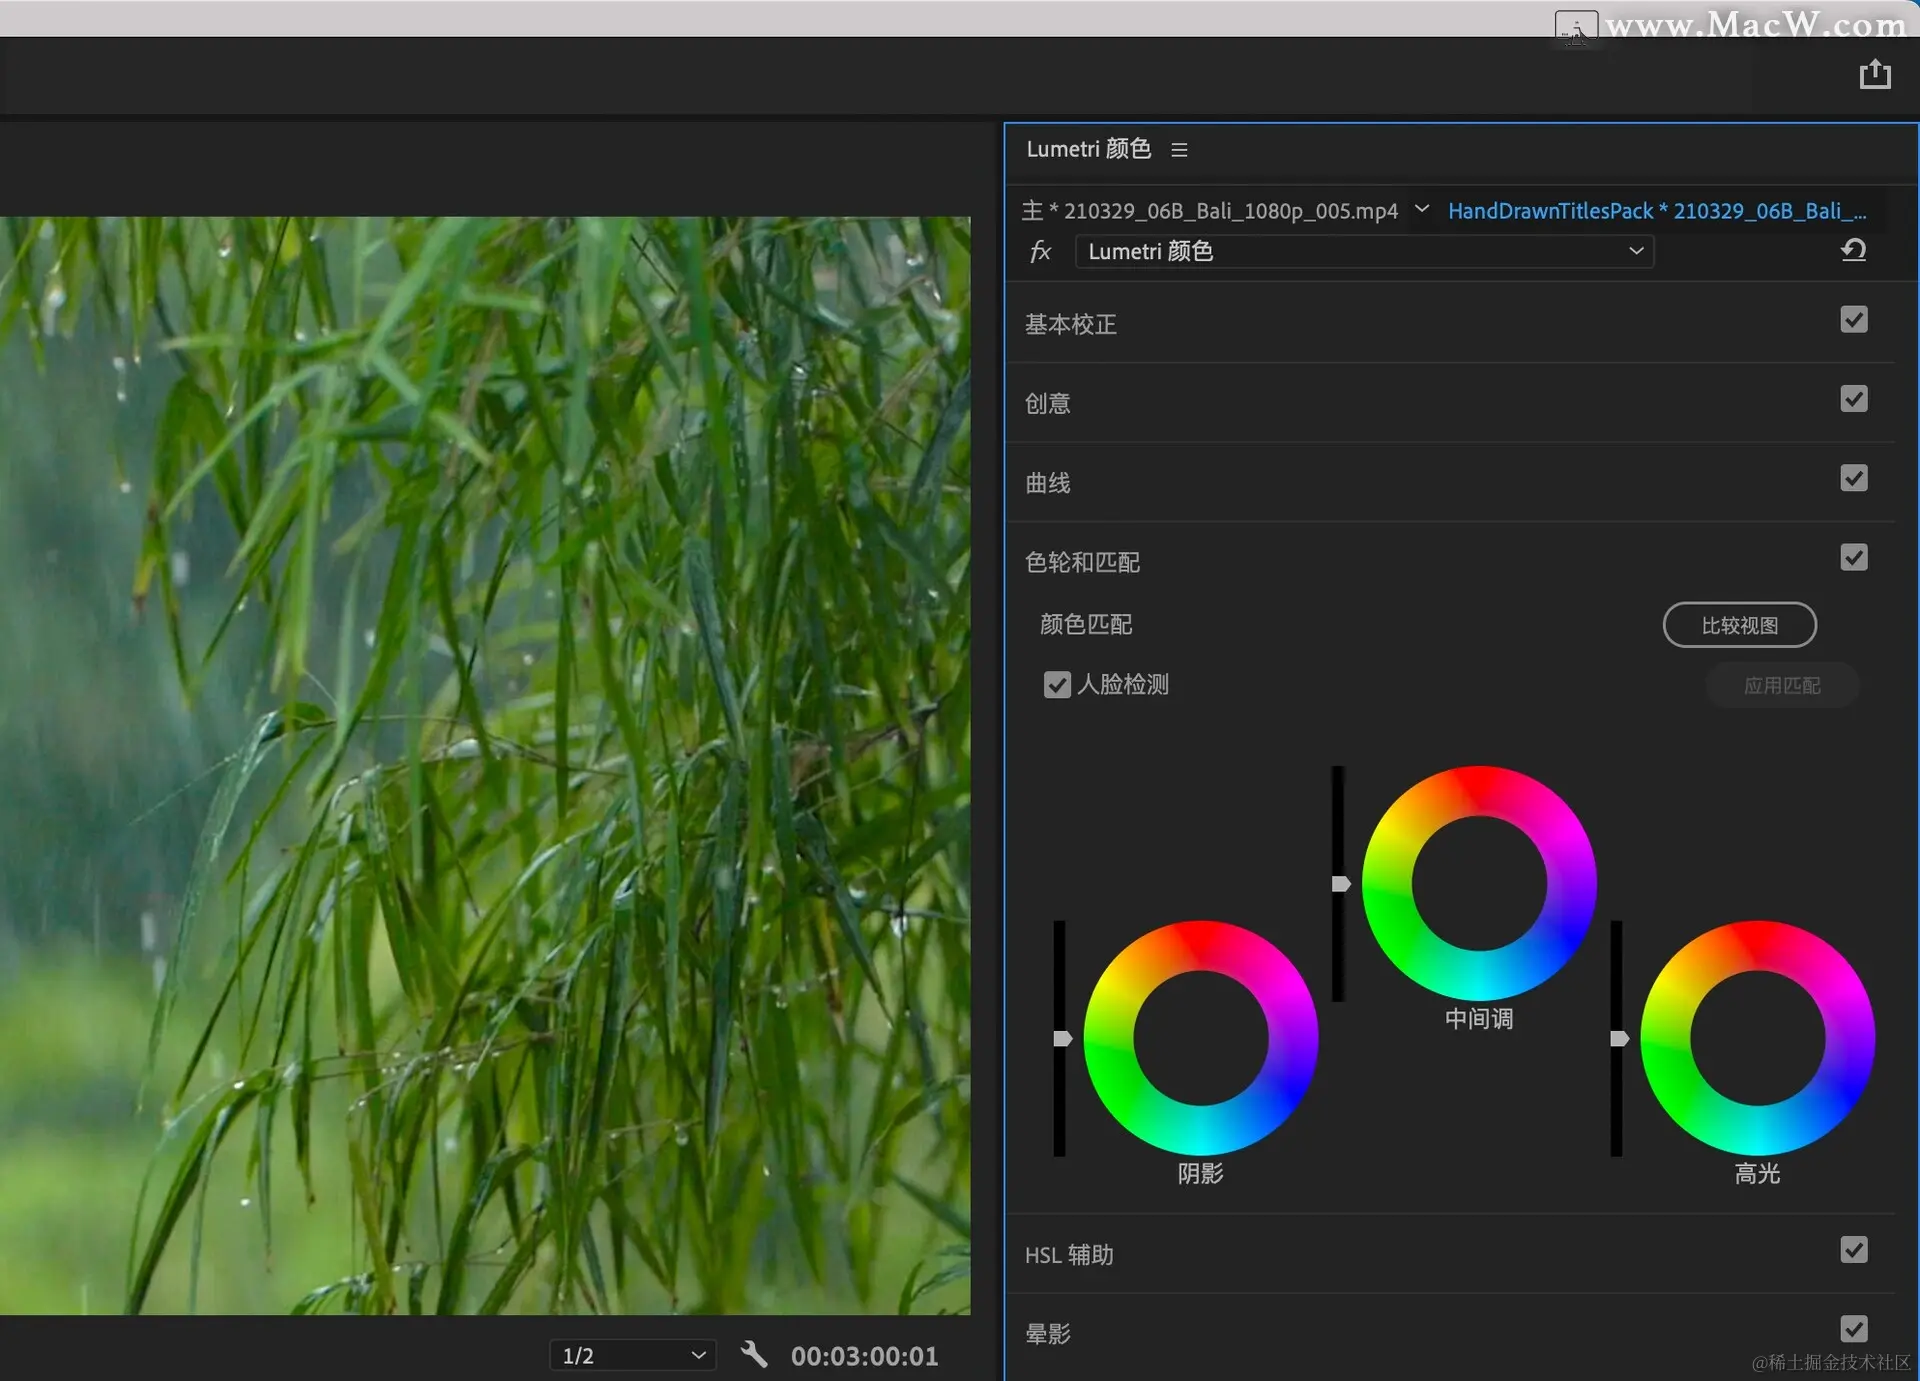Uncheck the 人脸检测 face detection box

tap(1057, 685)
